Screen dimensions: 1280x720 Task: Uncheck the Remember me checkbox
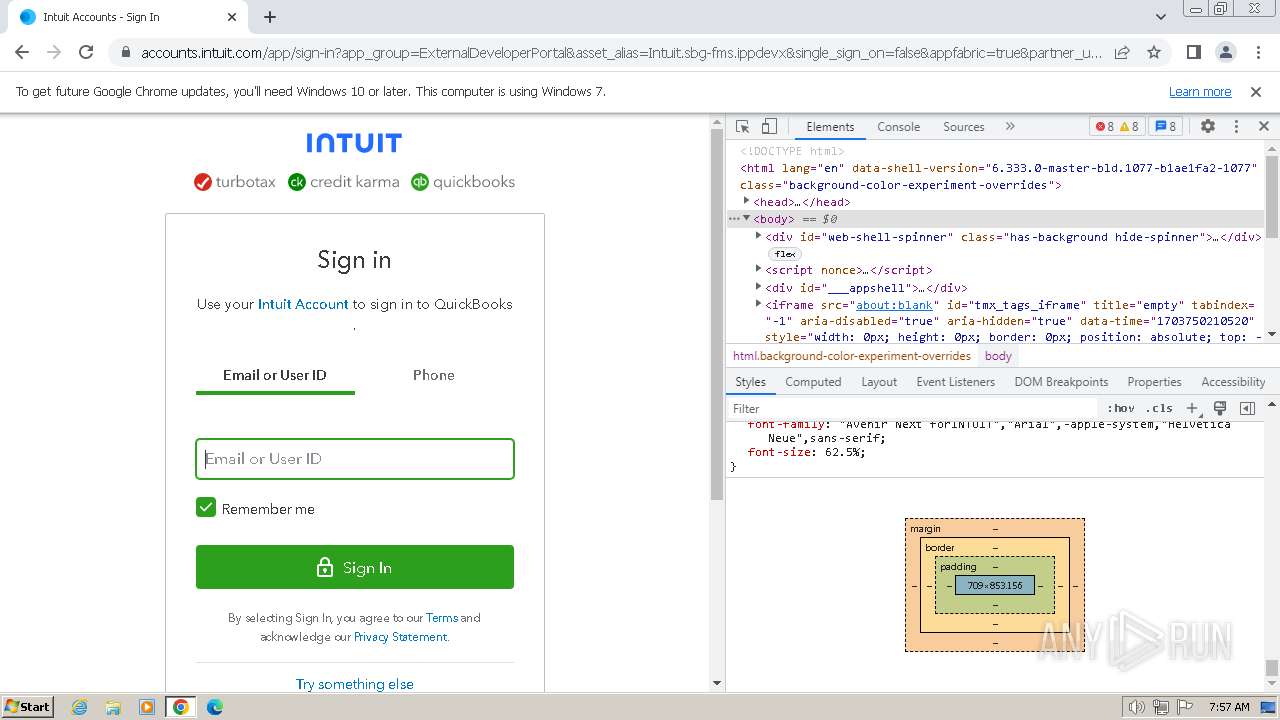point(206,507)
